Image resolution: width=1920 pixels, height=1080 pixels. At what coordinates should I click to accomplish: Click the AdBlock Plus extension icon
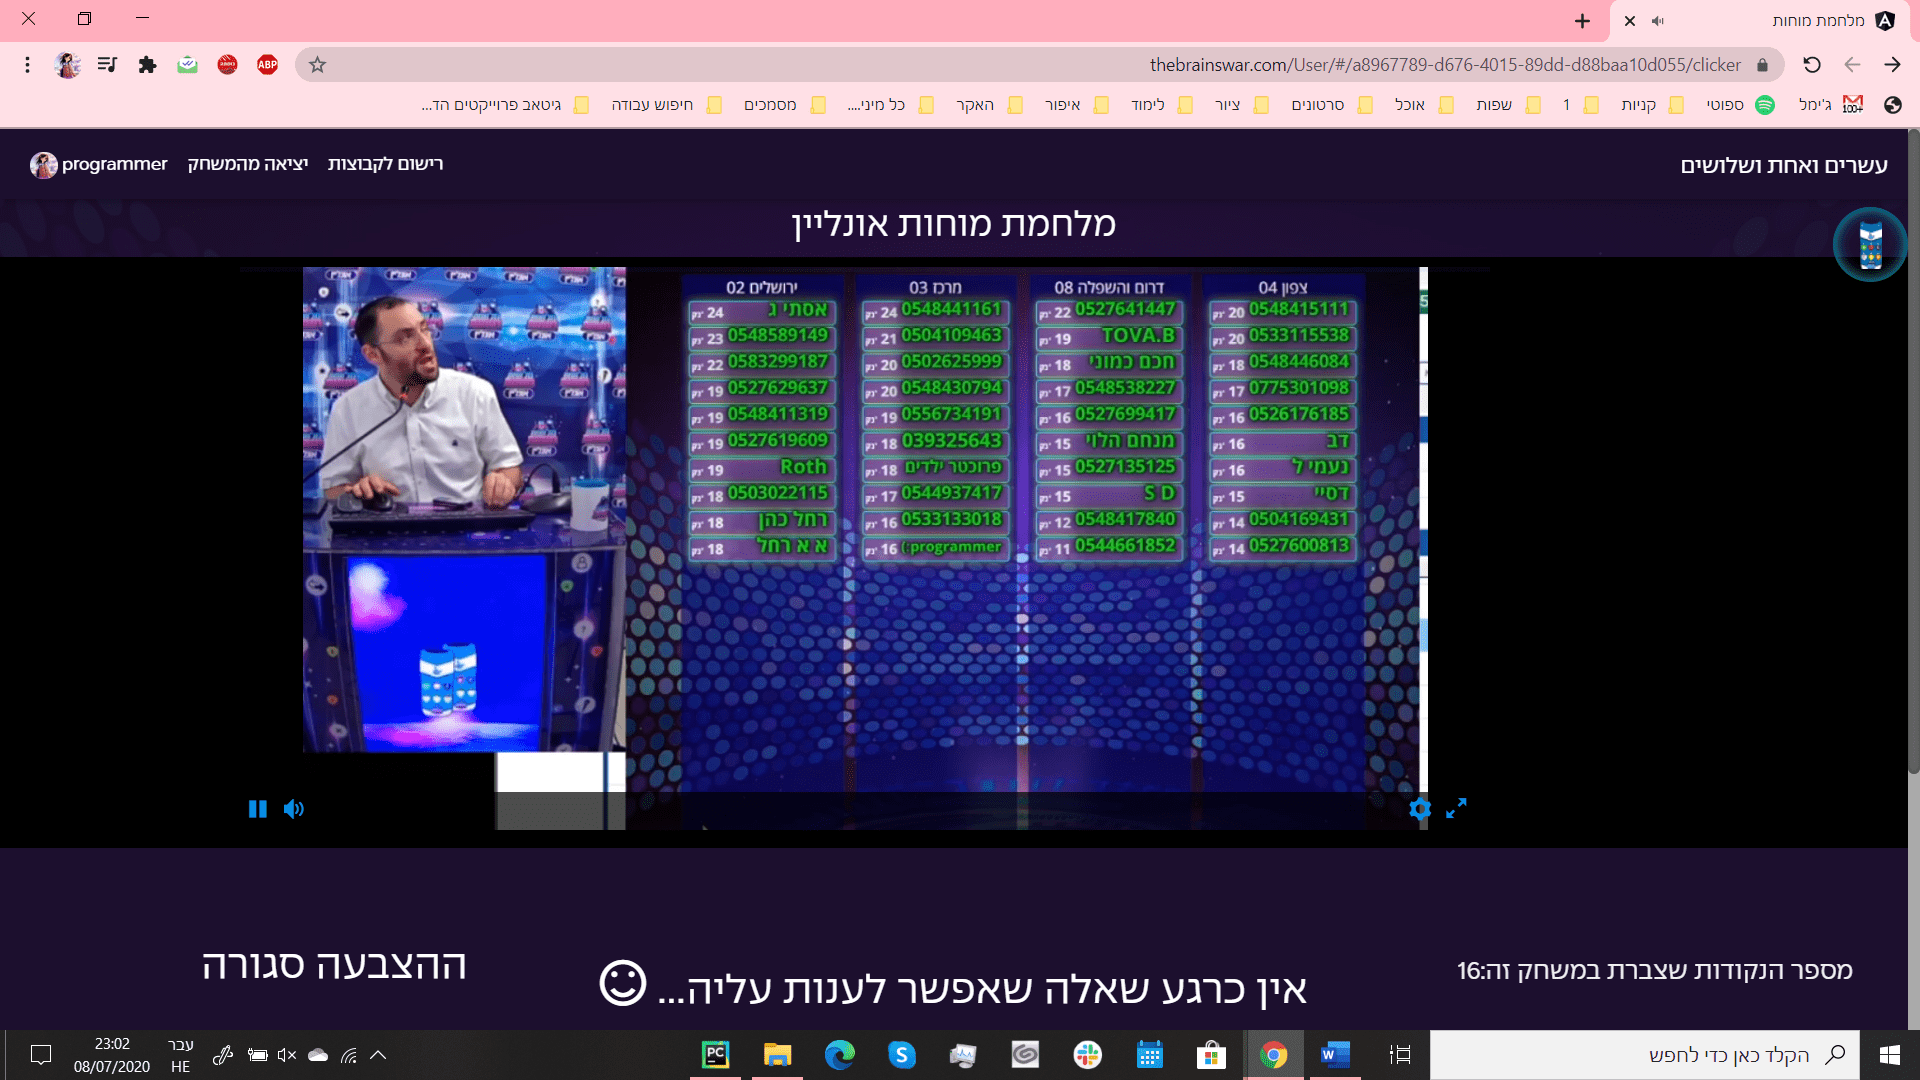[x=267, y=65]
